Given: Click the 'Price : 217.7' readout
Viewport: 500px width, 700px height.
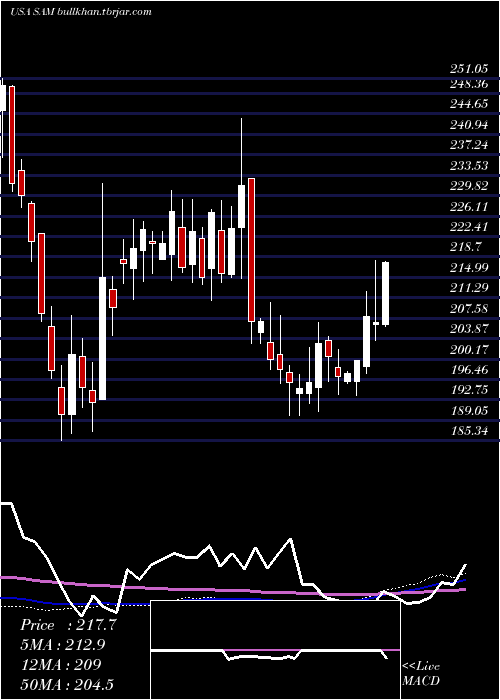Looking at the screenshot, I should tap(68, 625).
